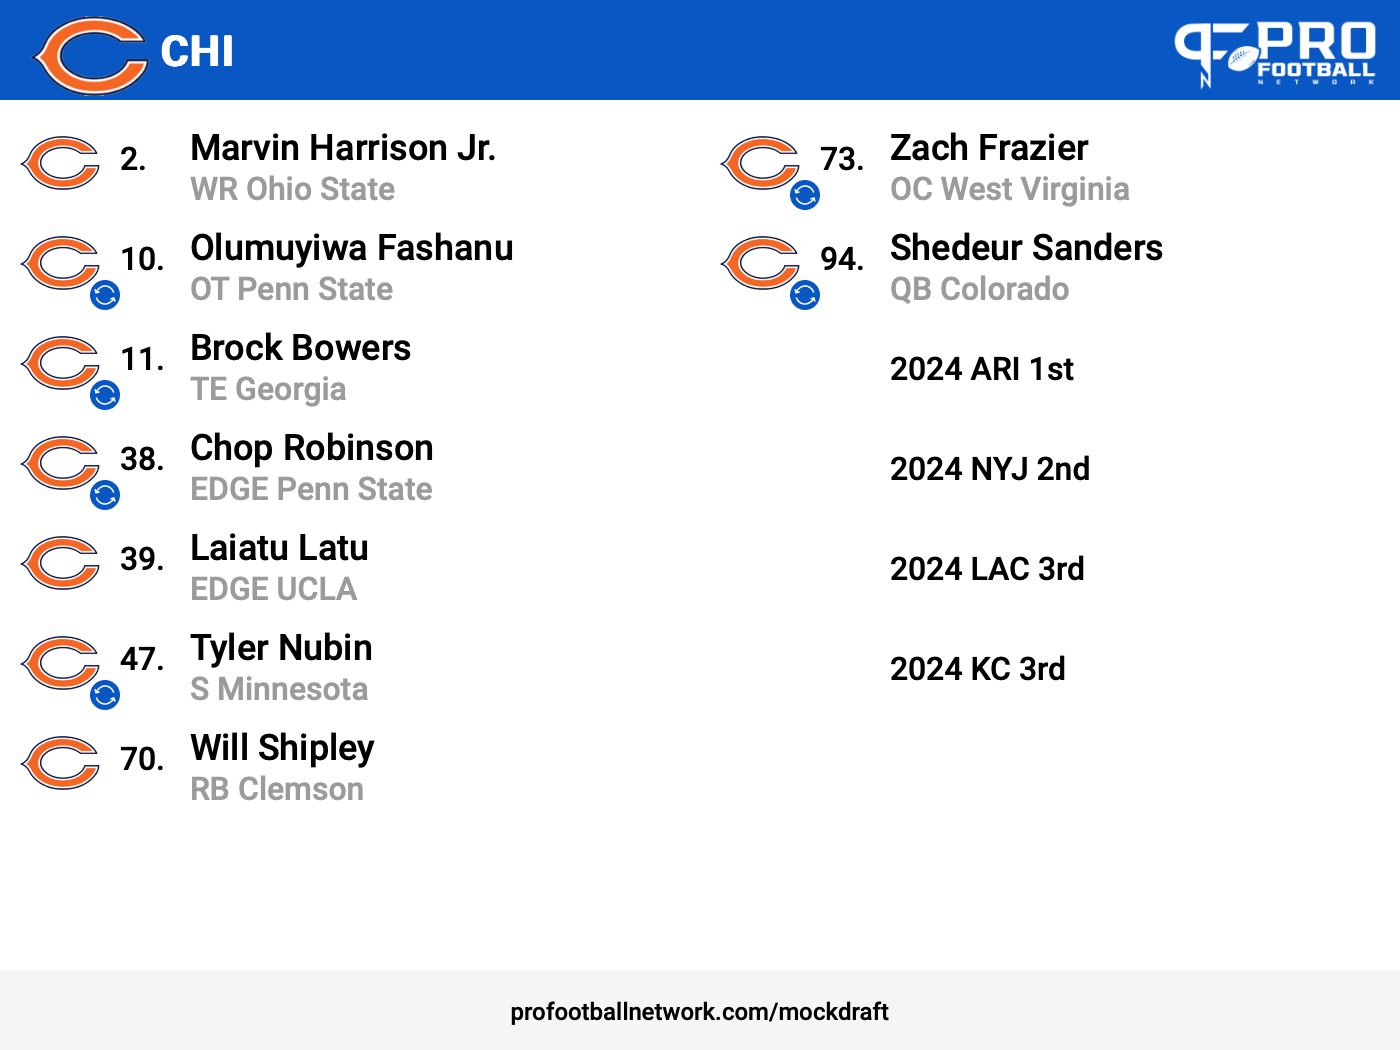Viewport: 1400px width, 1050px height.
Task: Click the 2024 ARI 1st future pick
Action: (x=981, y=369)
